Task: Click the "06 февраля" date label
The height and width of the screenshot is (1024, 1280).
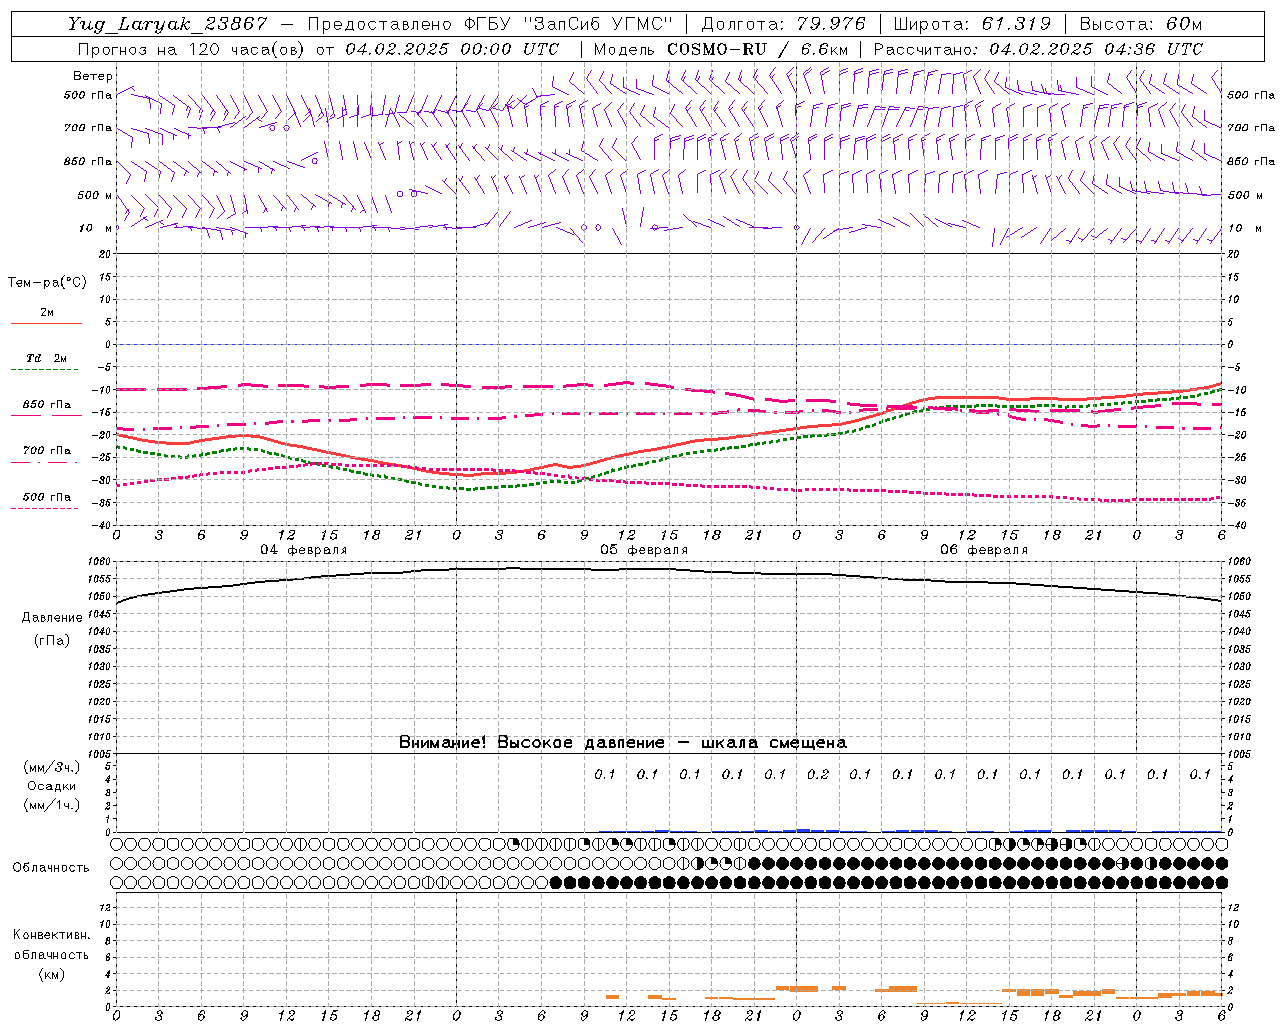Action: coord(984,550)
